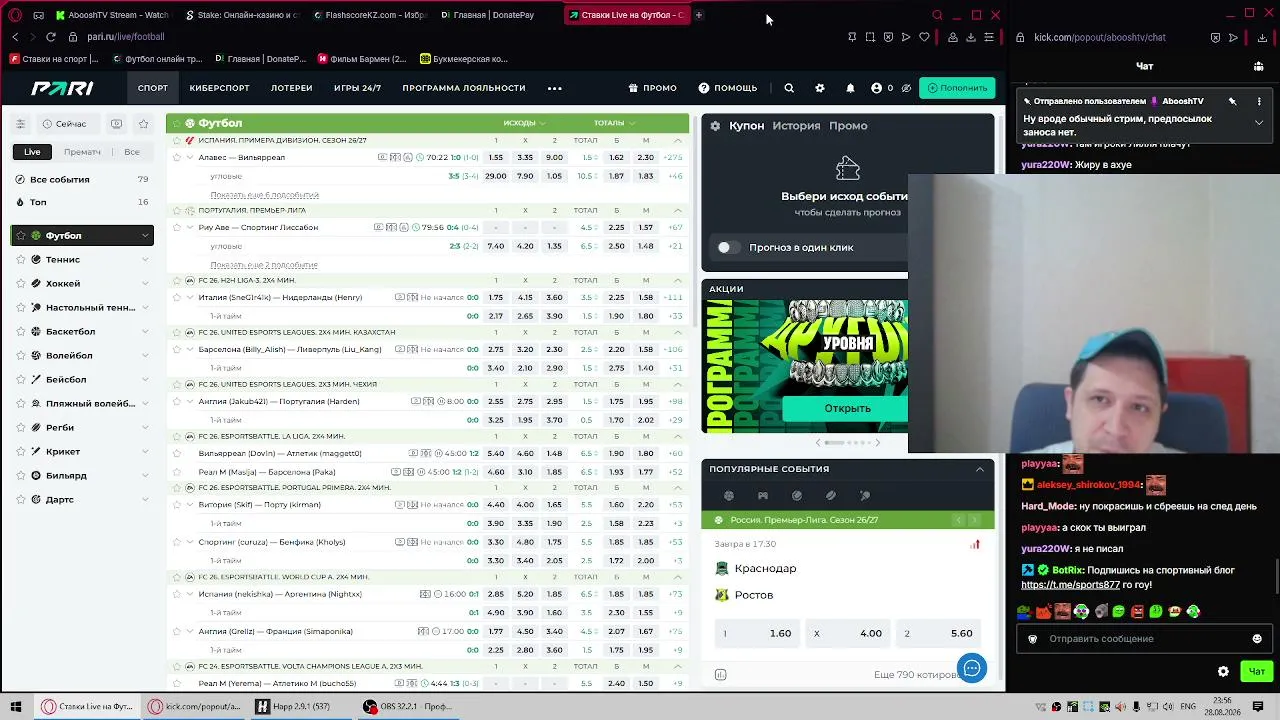This screenshot has height=720, width=1280.
Task: Open the site search magnifier in PARI header
Action: (789, 88)
